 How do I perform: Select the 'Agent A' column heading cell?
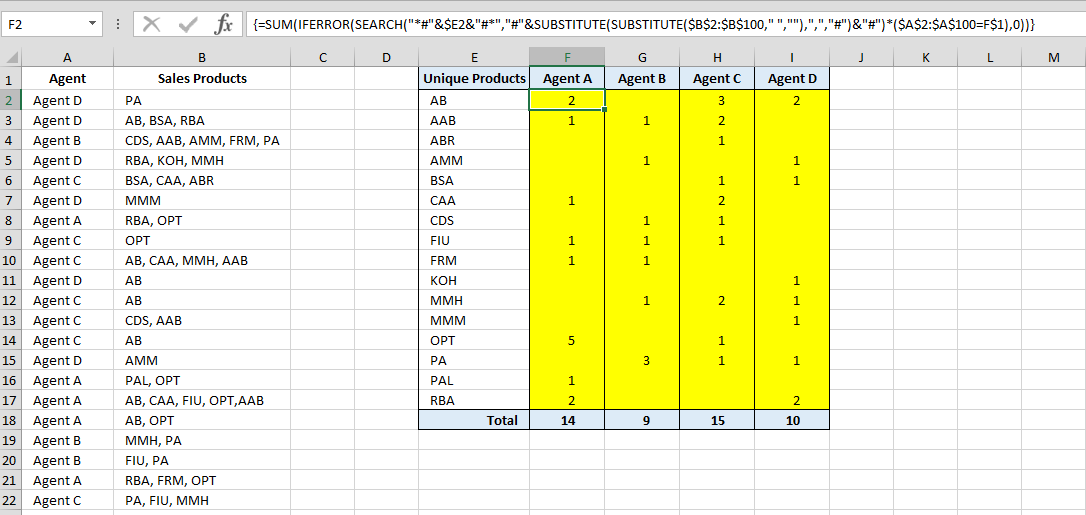[x=567, y=78]
